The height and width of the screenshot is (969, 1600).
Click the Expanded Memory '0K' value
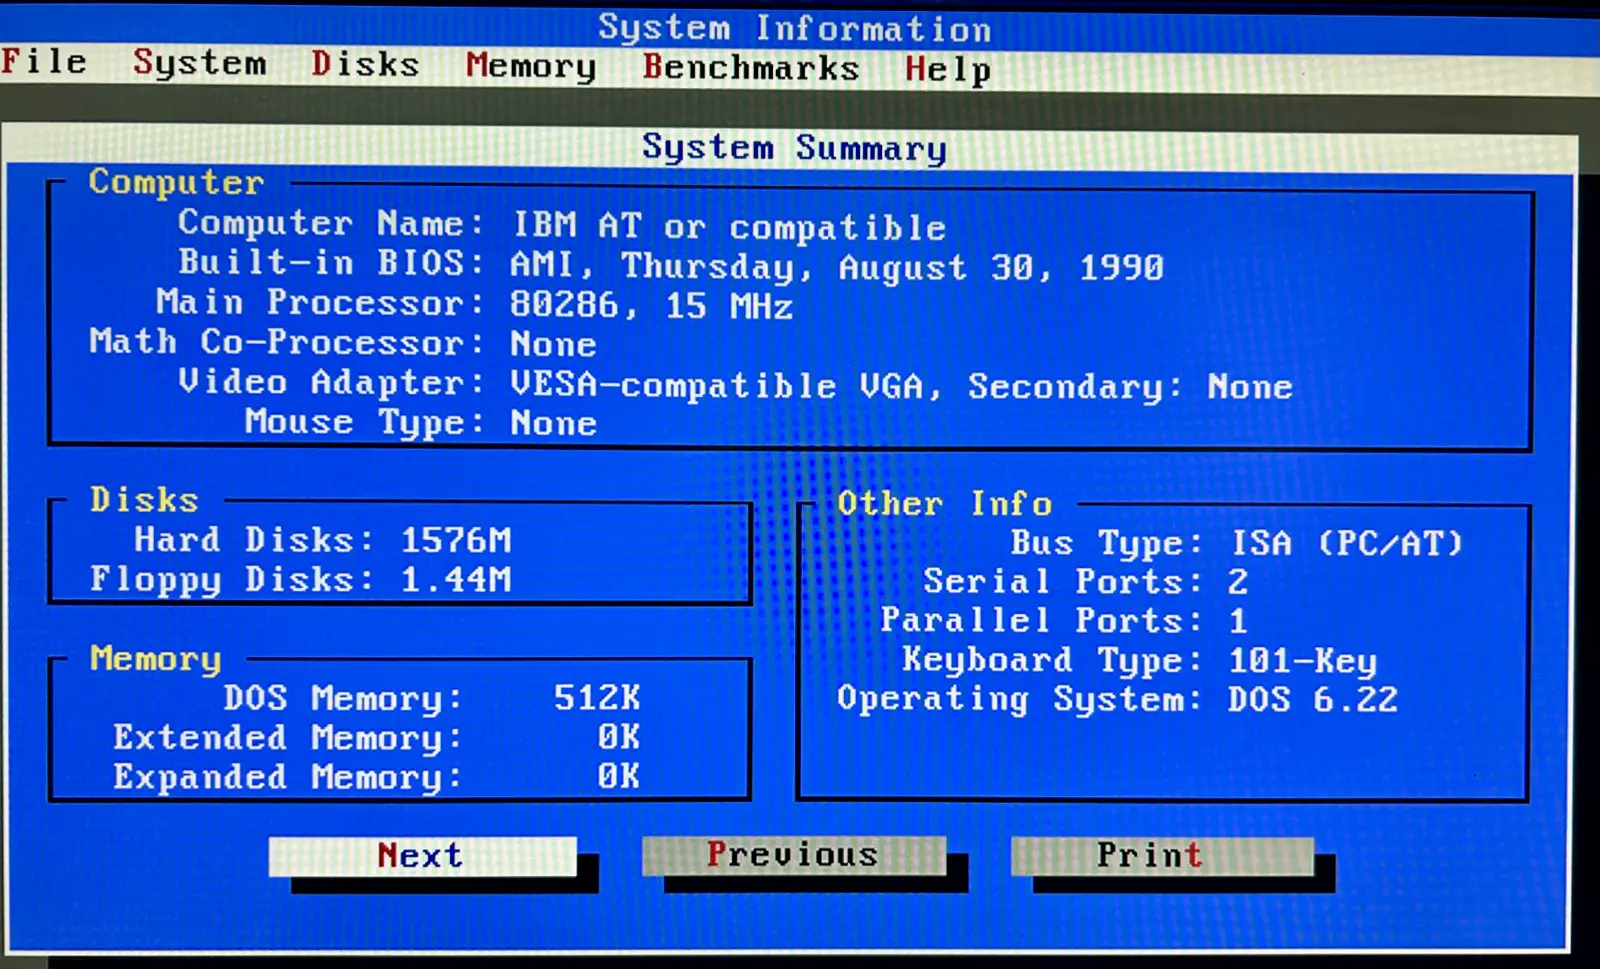(x=619, y=776)
